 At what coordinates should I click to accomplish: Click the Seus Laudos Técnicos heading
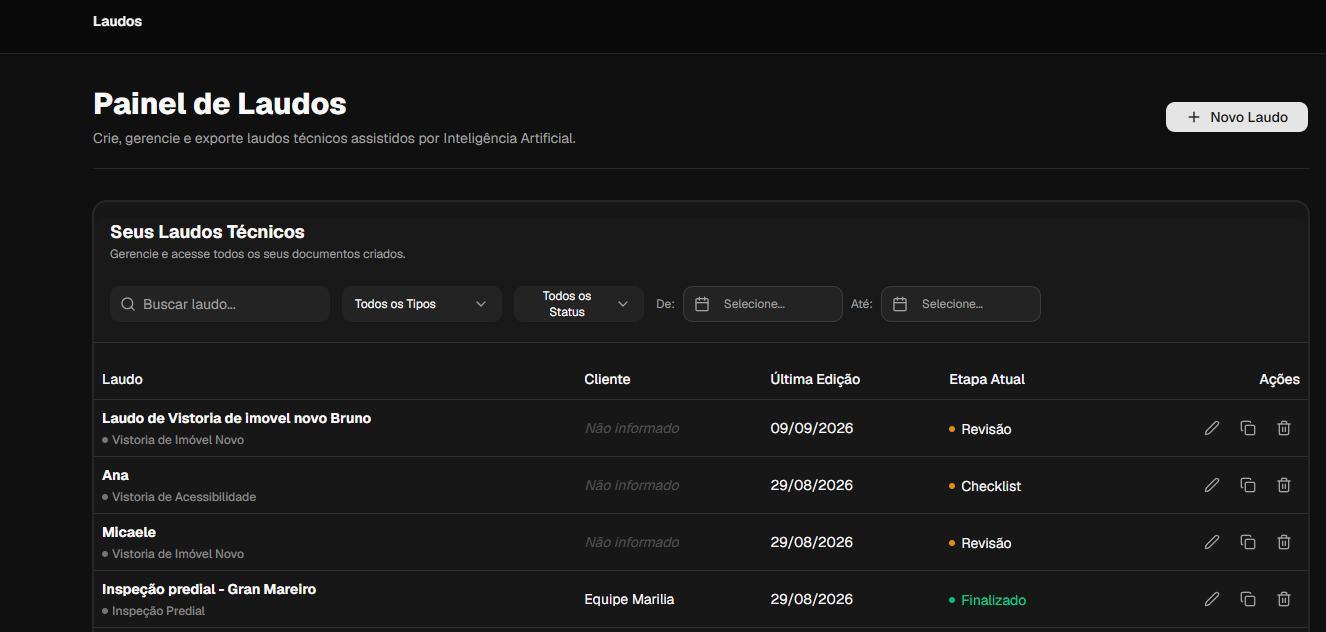pos(207,232)
